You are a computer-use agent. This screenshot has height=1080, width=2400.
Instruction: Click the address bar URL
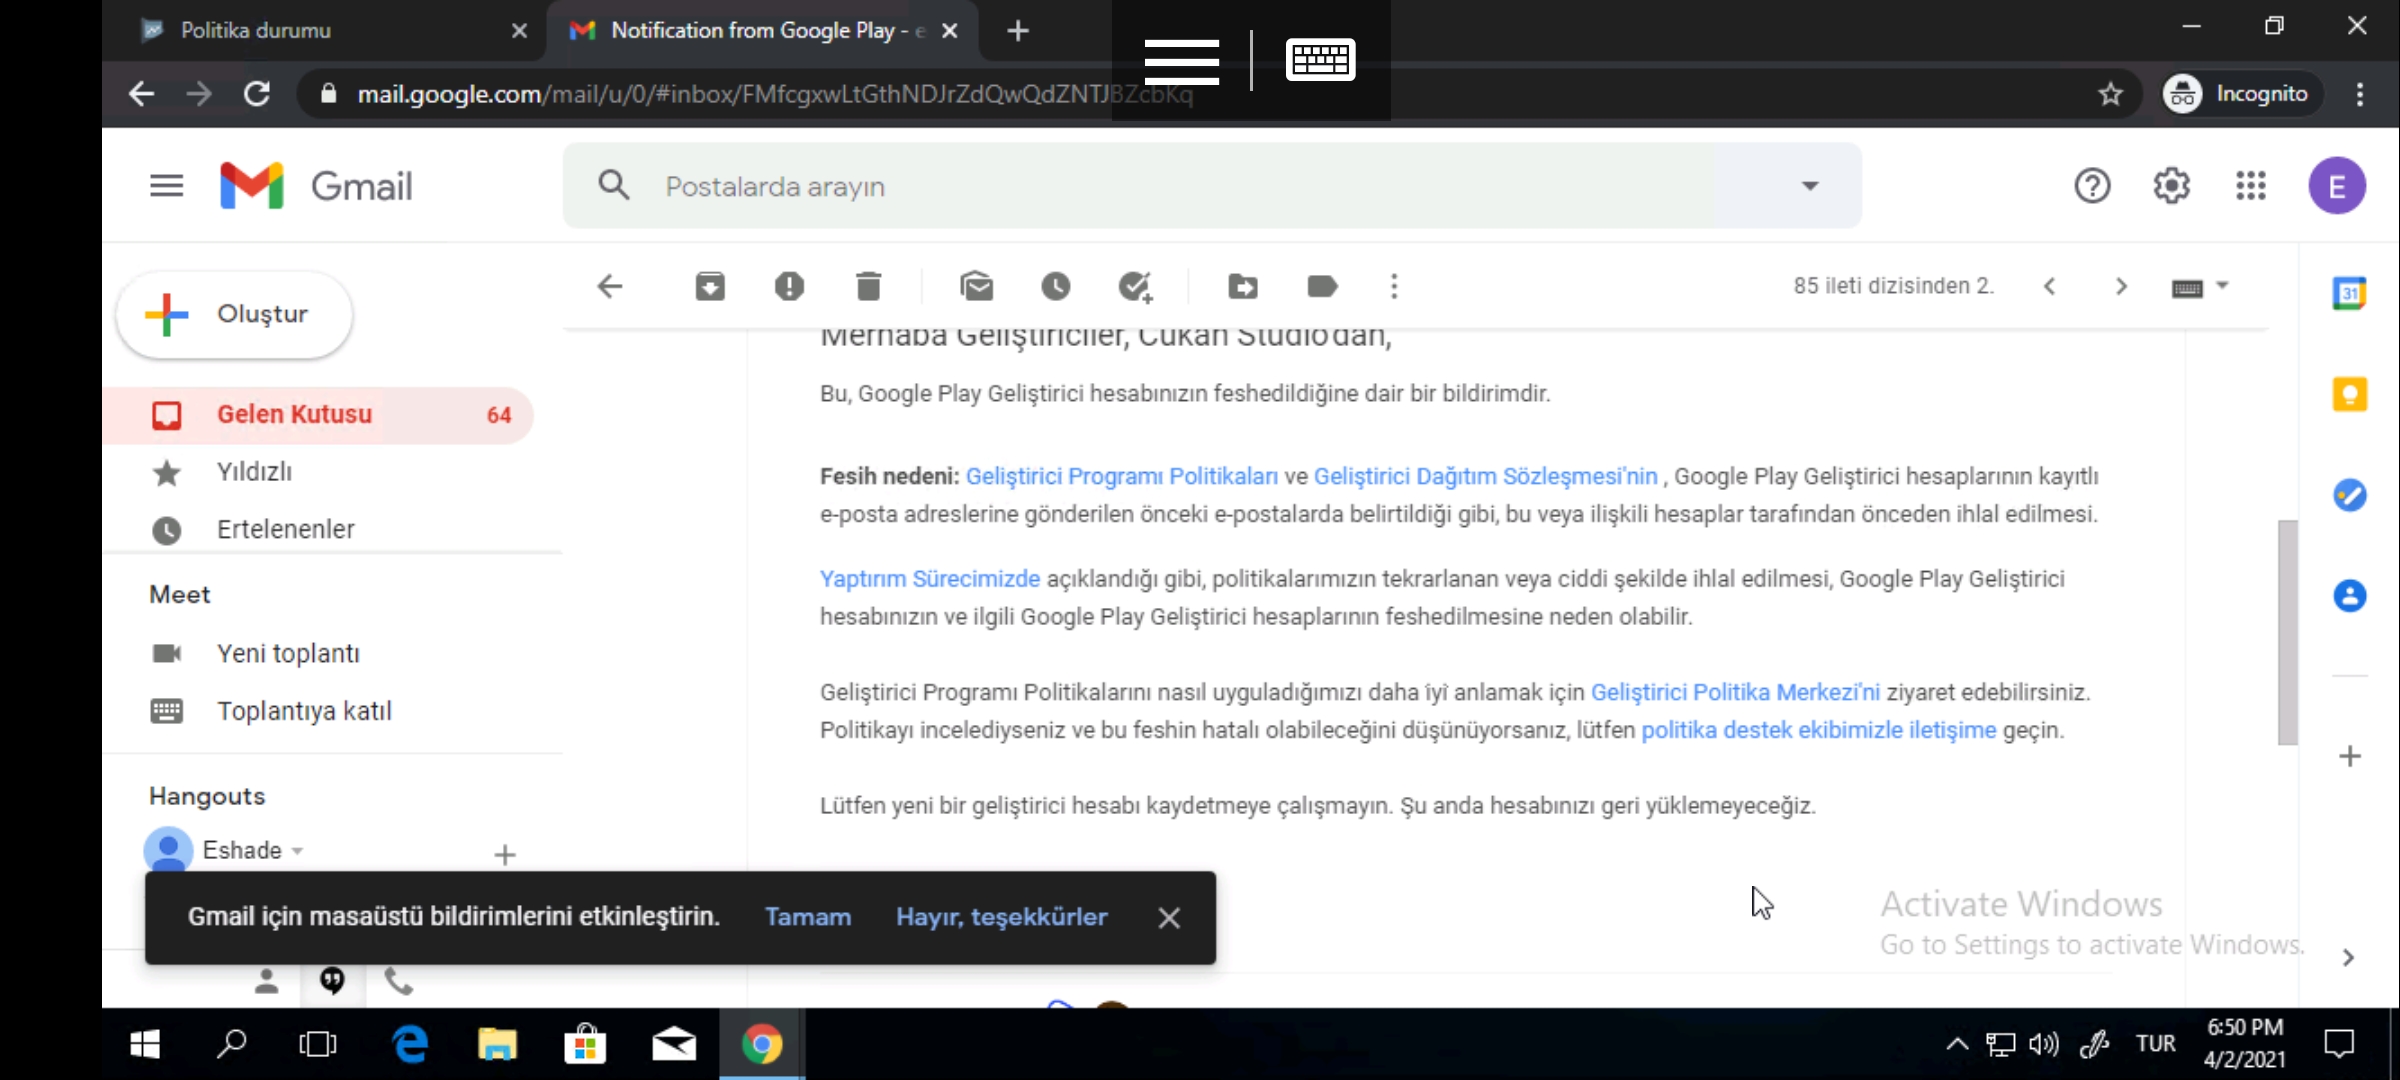[774, 94]
